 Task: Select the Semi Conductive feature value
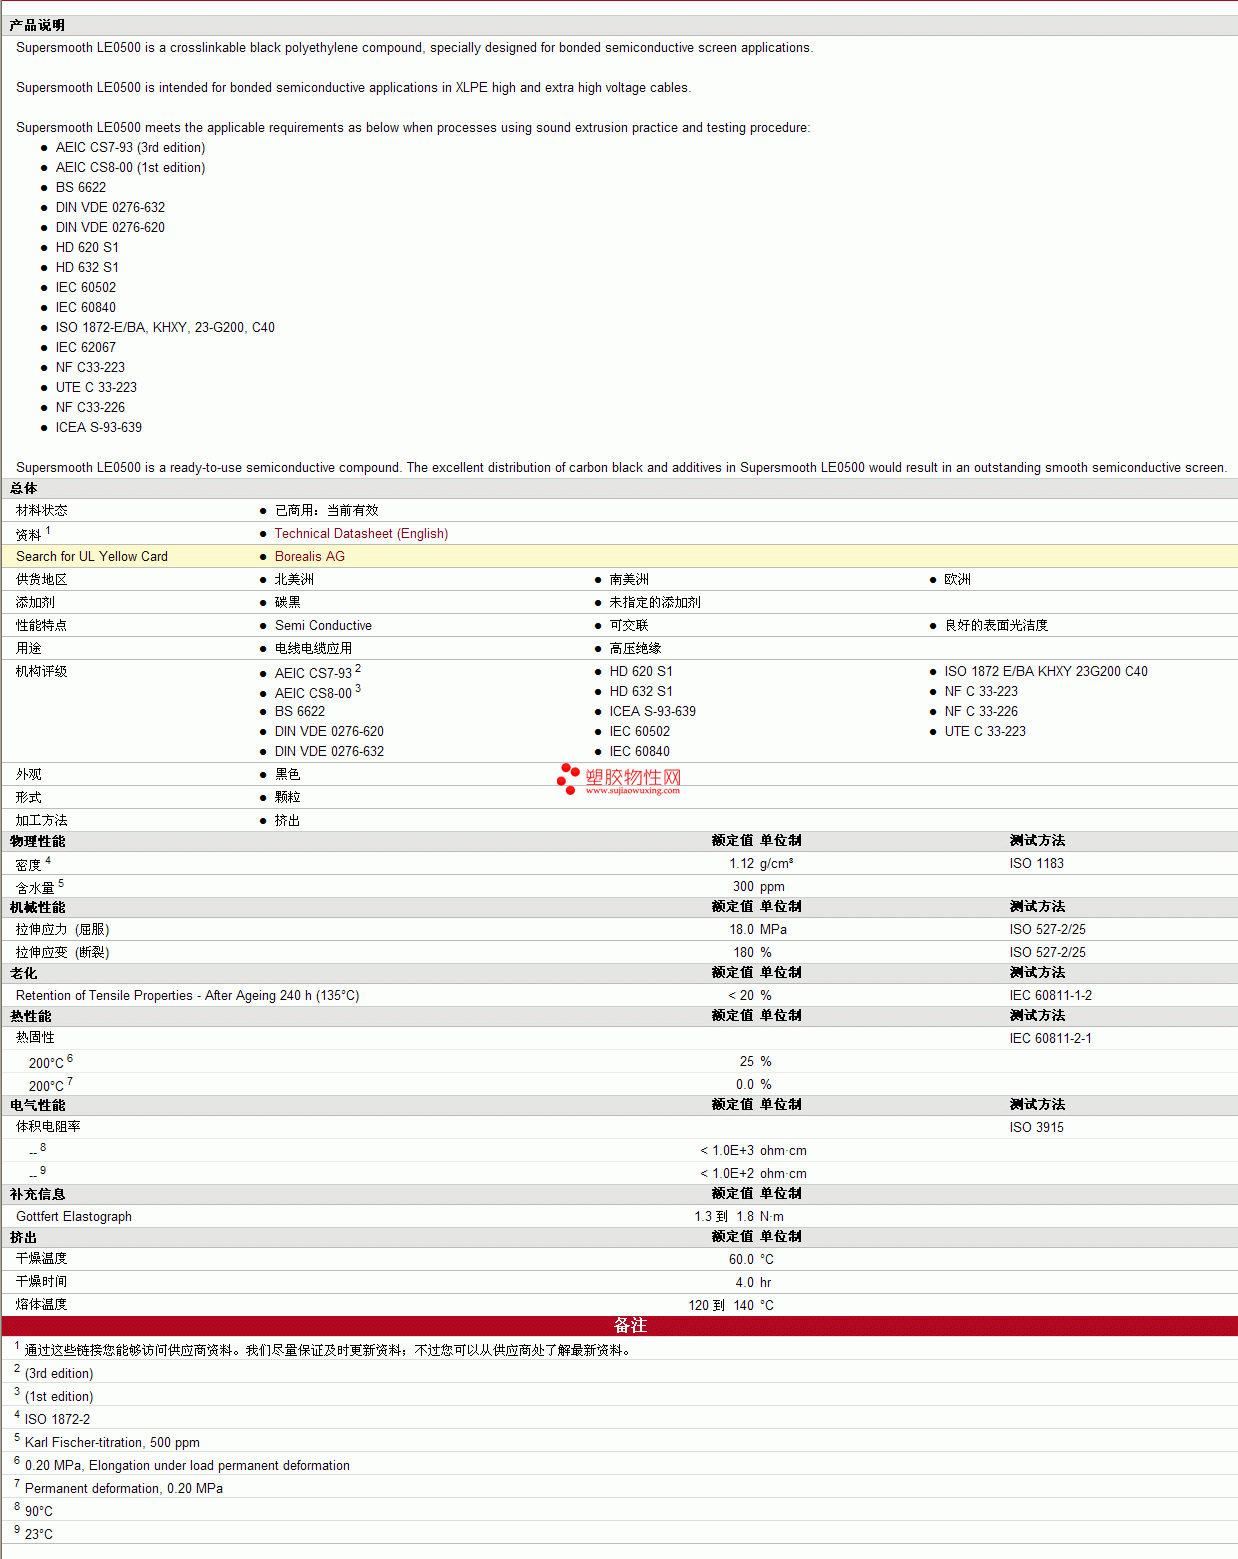click(x=323, y=626)
